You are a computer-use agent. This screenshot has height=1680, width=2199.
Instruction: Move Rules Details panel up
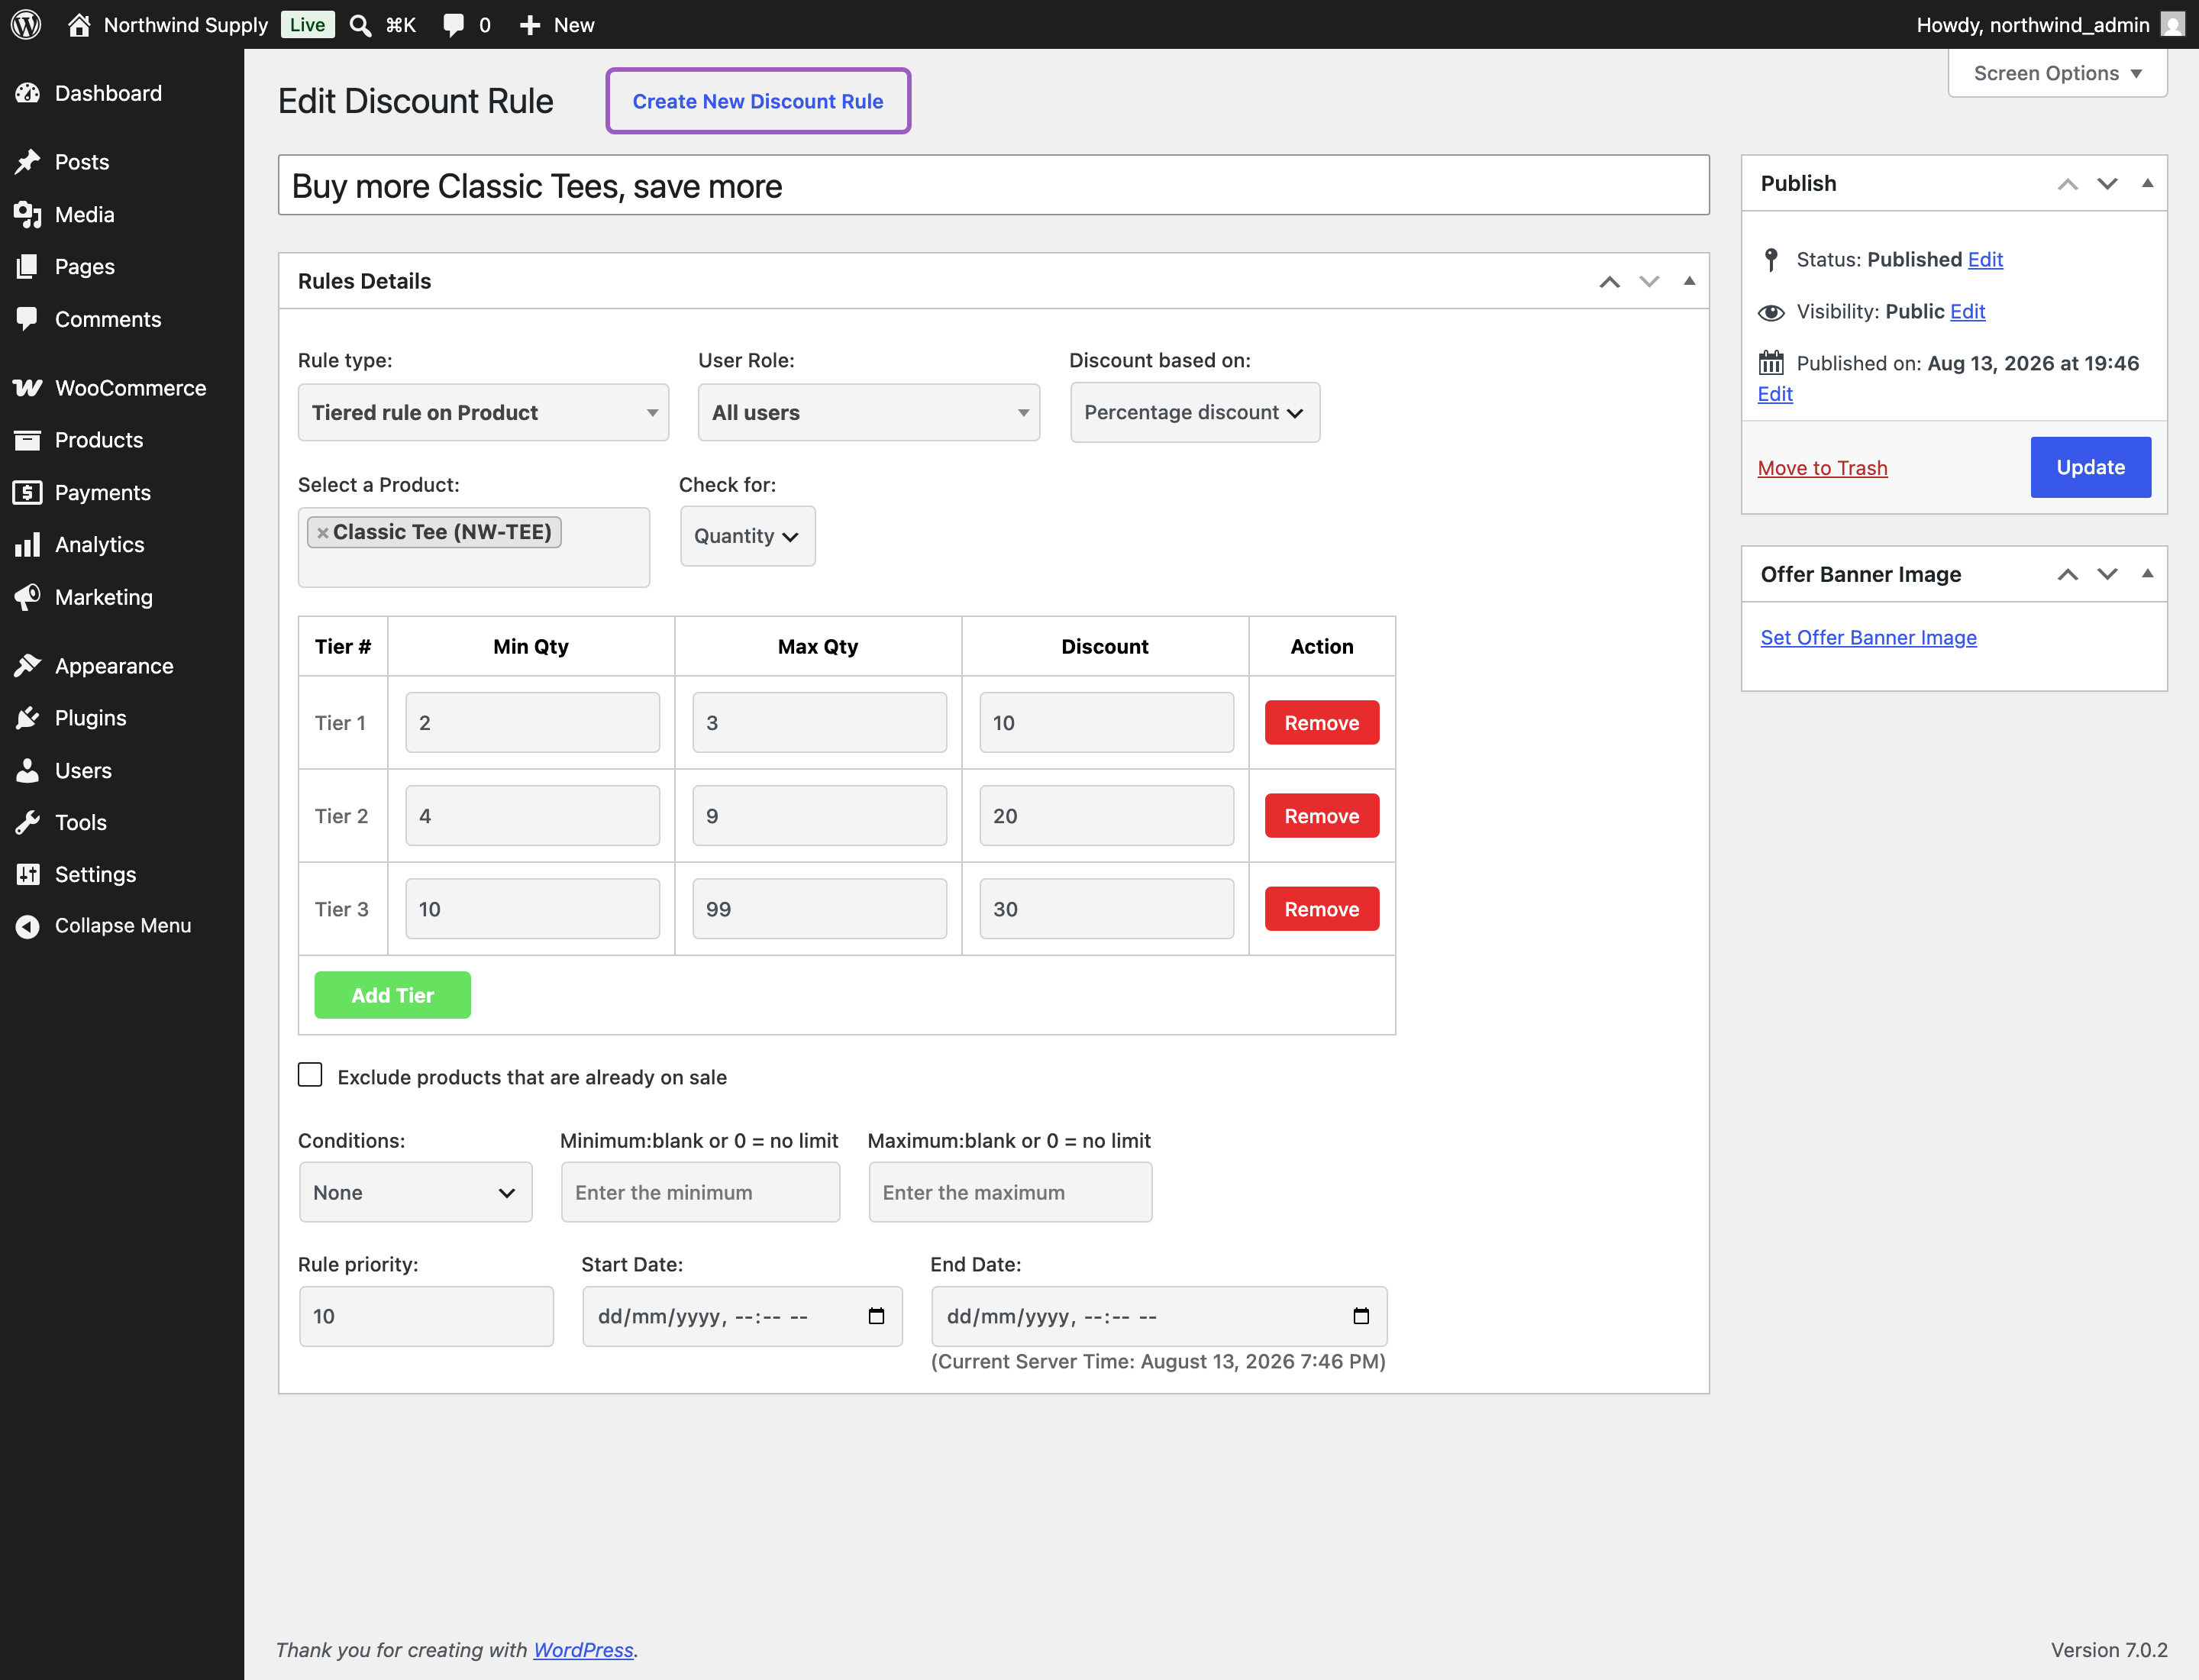pyautogui.click(x=1609, y=281)
